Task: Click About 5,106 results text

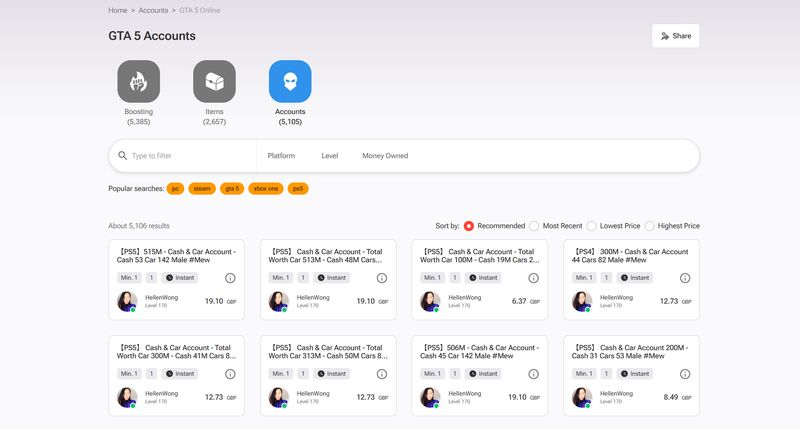Action: point(139,226)
